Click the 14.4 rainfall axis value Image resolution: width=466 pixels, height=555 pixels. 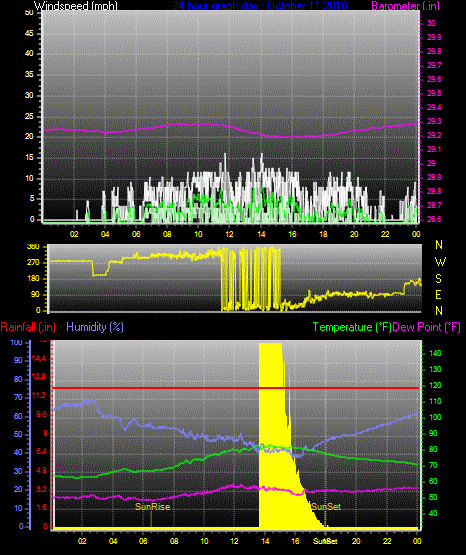tap(39, 359)
